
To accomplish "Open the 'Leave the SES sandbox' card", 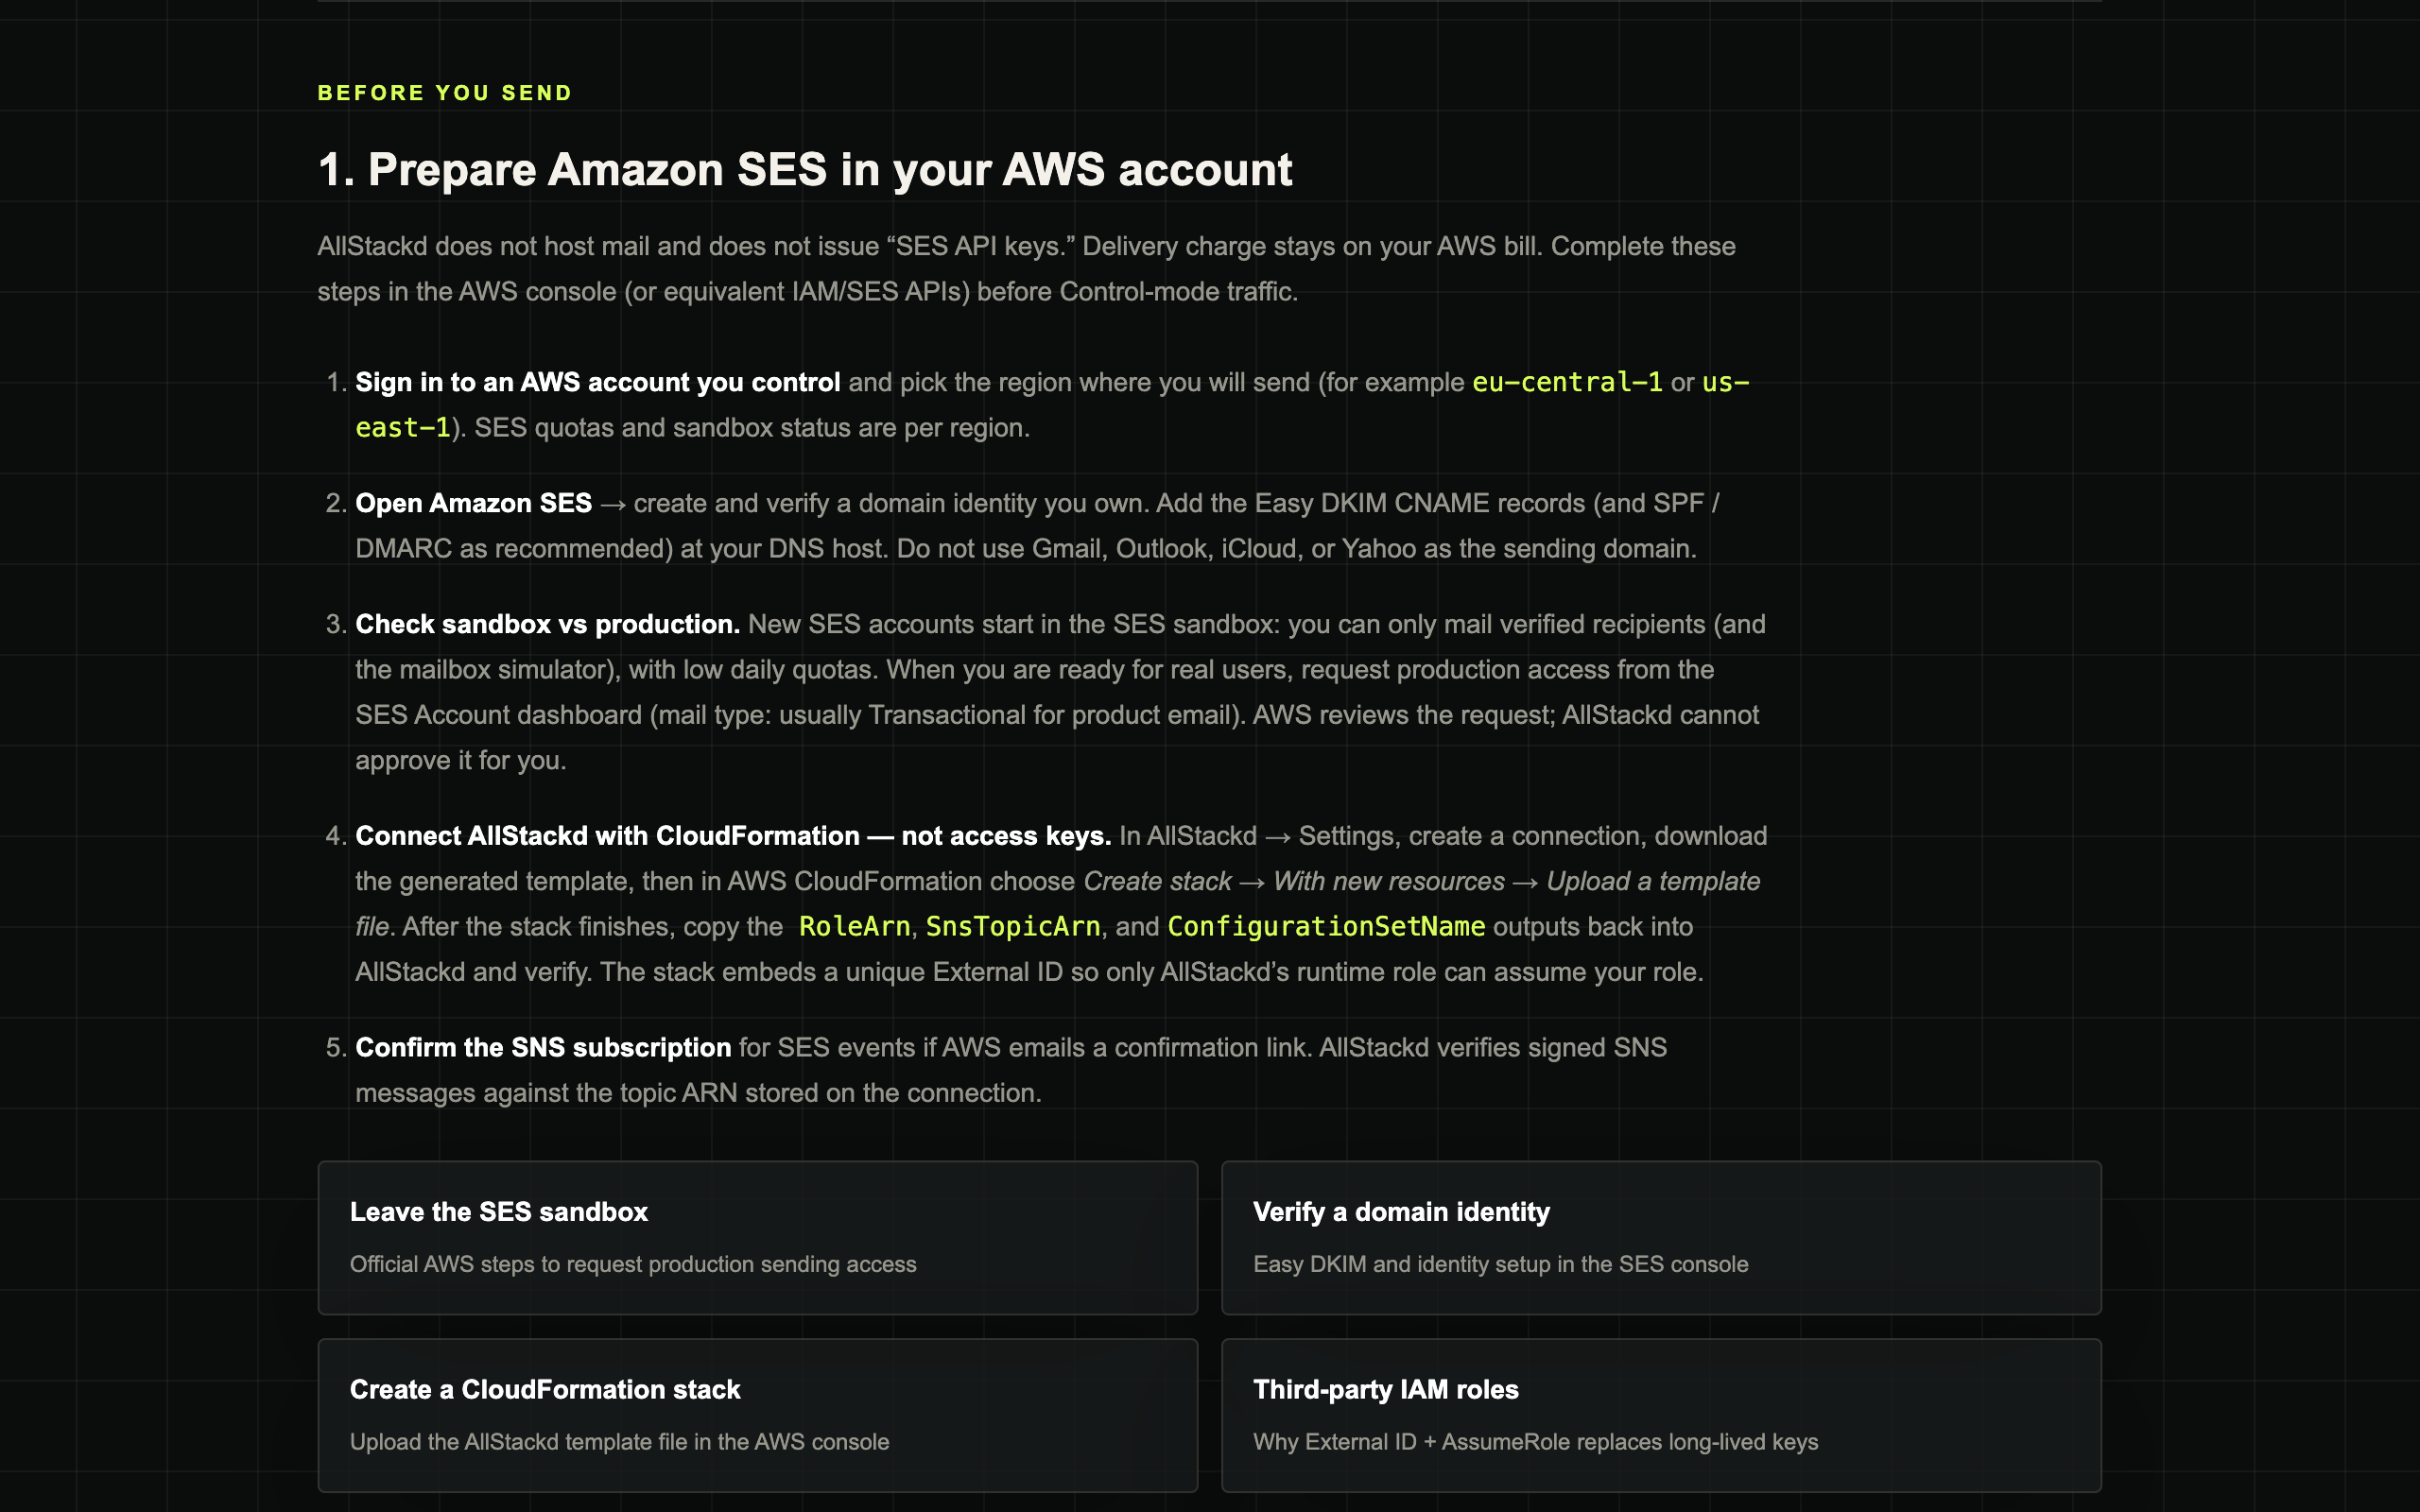I will coord(757,1237).
